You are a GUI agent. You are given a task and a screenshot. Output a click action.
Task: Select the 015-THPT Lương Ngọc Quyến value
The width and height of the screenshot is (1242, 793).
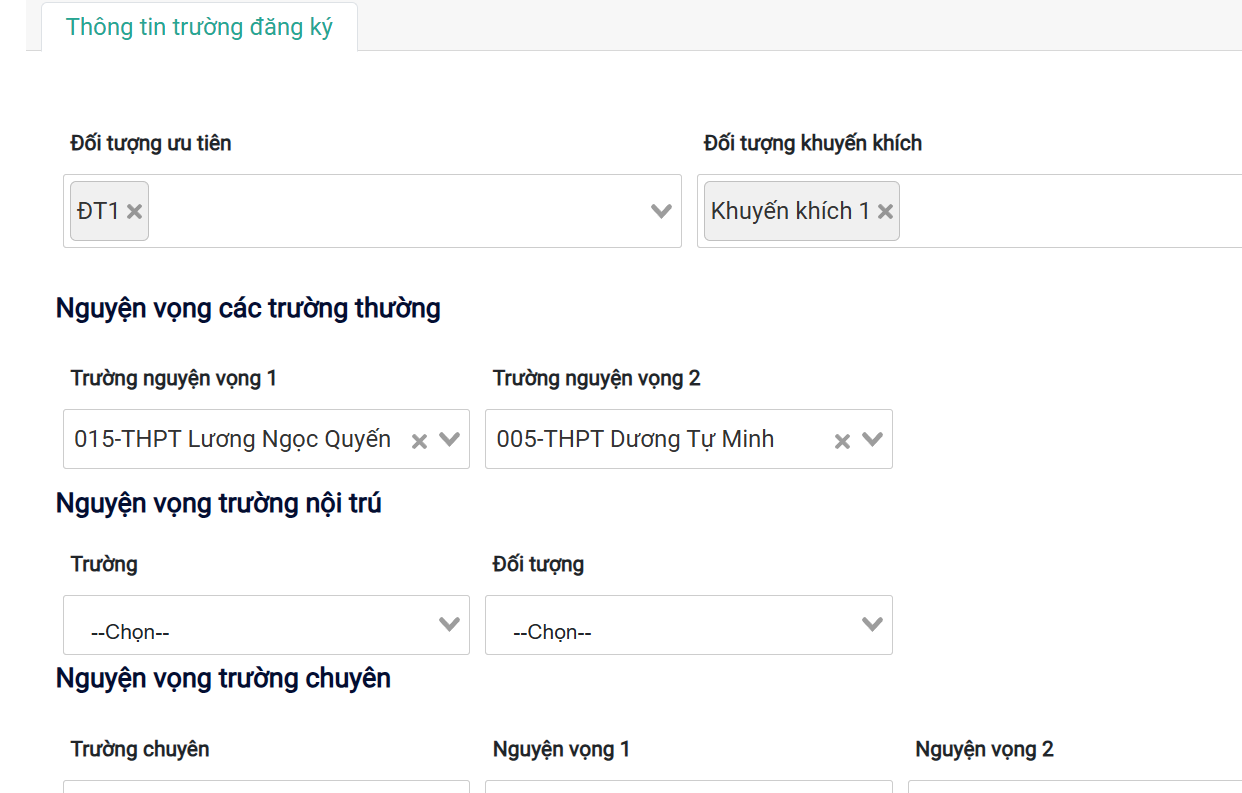(232, 439)
